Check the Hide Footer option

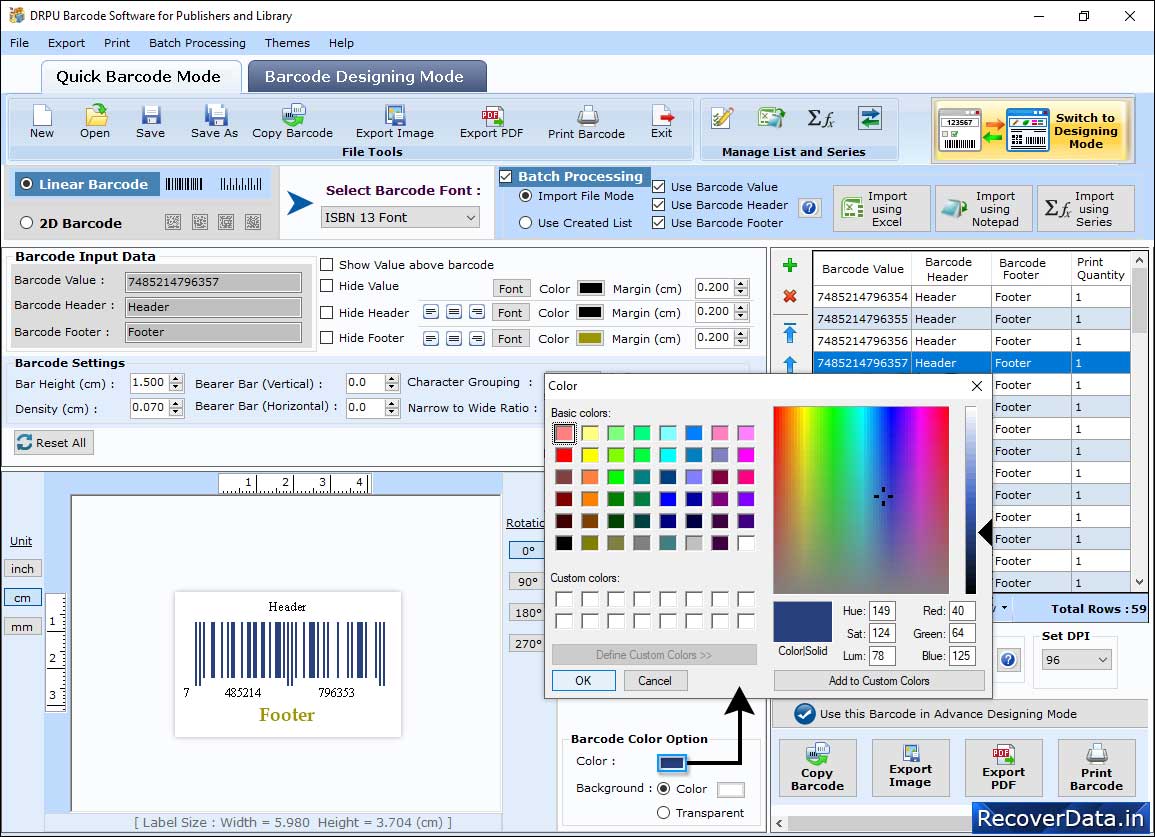click(x=326, y=337)
